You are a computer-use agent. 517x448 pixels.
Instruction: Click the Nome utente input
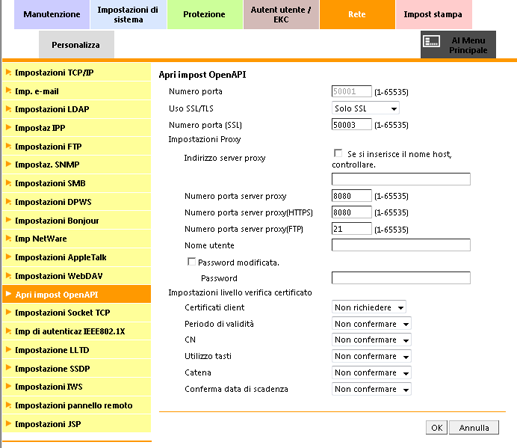tap(401, 245)
